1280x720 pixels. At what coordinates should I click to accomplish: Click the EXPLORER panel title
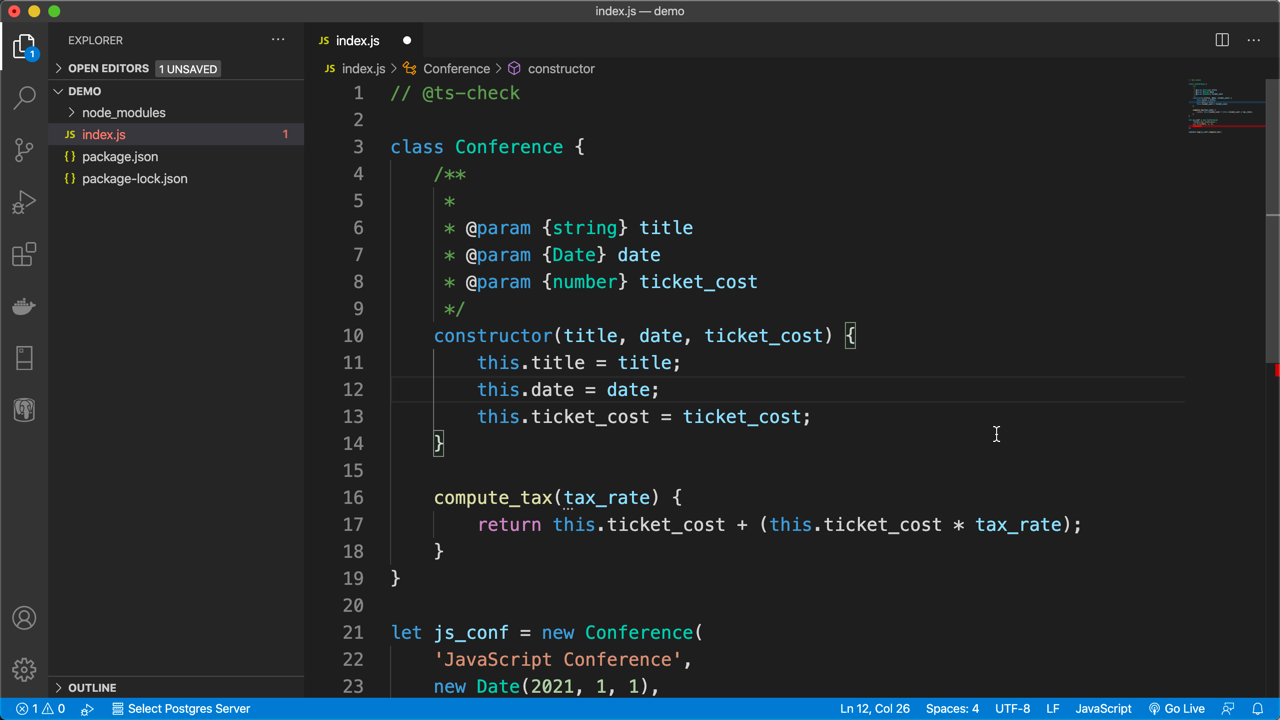coord(95,40)
